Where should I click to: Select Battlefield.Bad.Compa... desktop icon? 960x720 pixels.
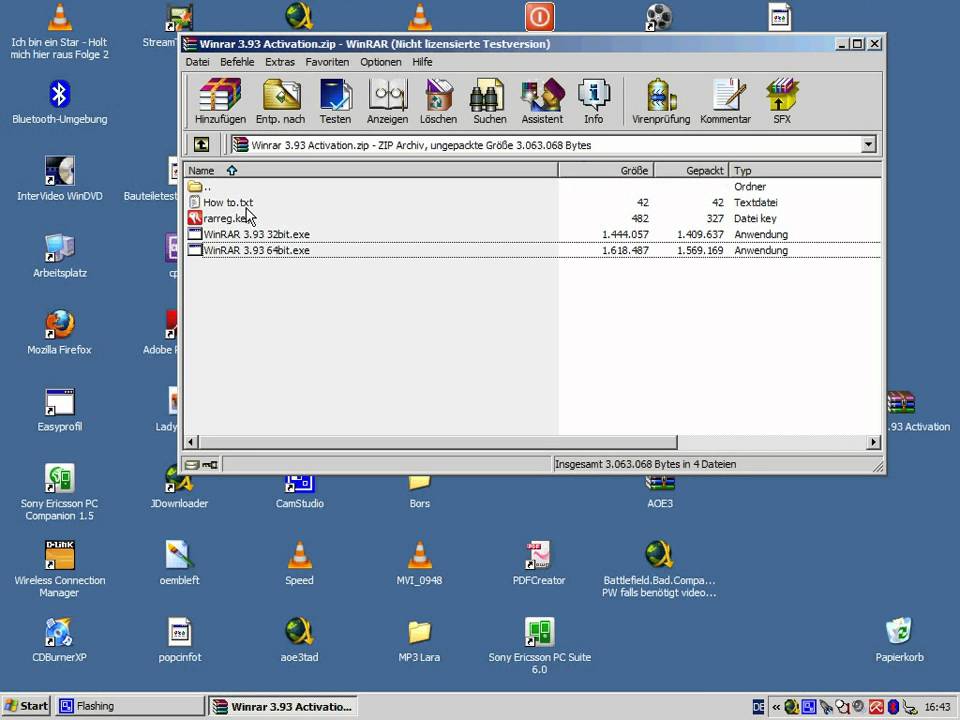659,569
